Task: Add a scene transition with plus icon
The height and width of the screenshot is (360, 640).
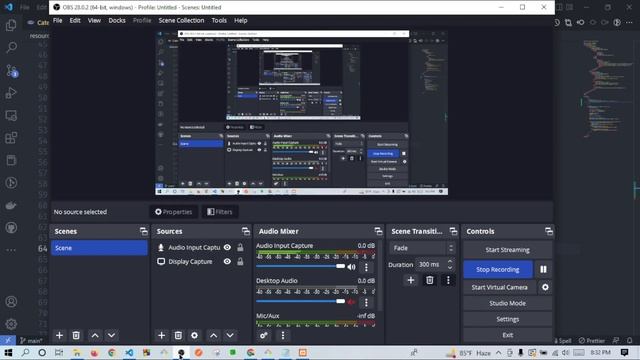Action: (x=411, y=280)
